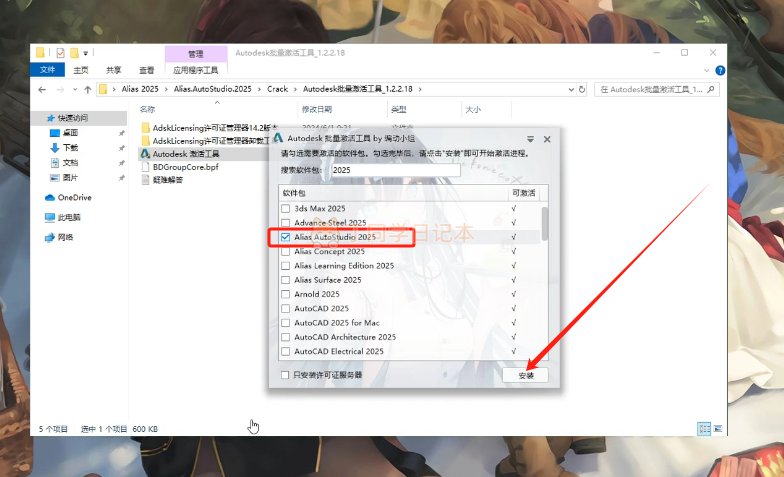Switch to details view icon in status bar
This screenshot has height=477, width=784.
[704, 428]
